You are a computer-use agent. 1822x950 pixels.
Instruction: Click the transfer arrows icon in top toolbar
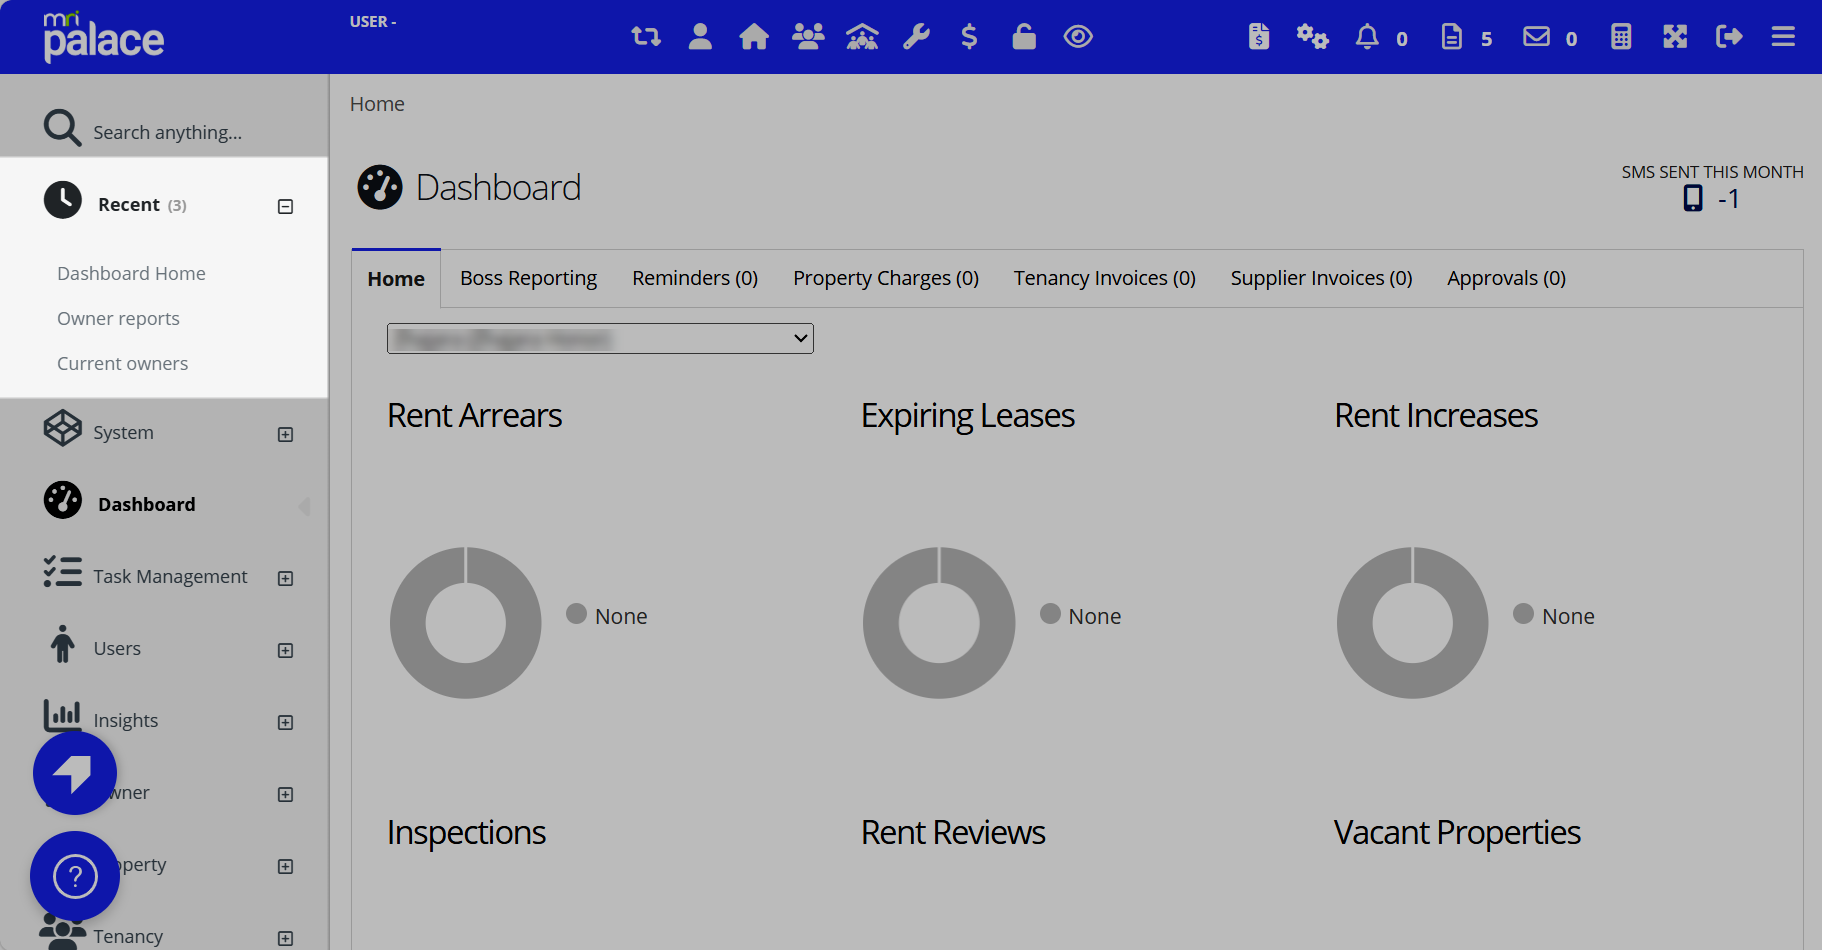pyautogui.click(x=646, y=37)
